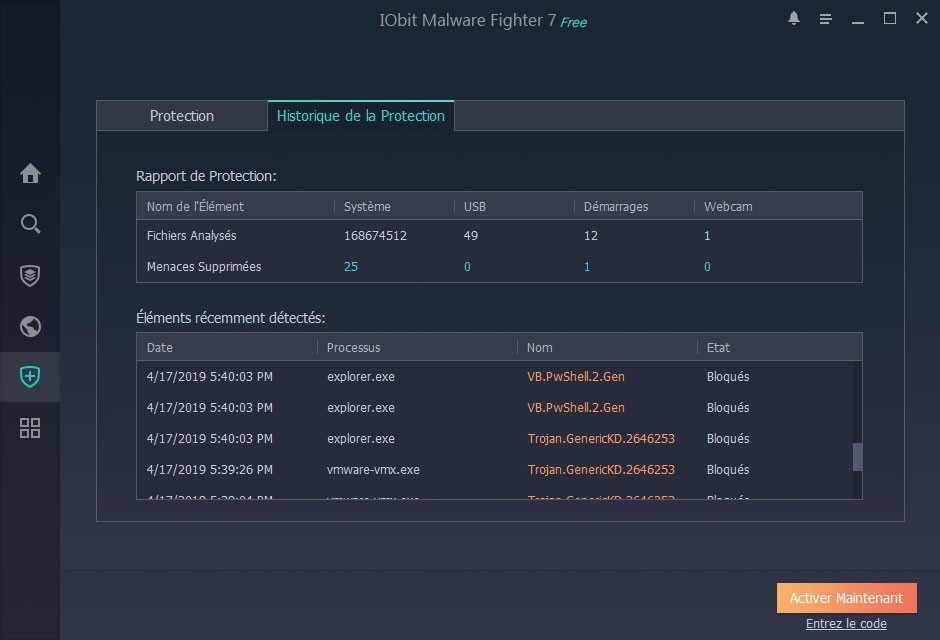Click the Système column header
Viewport: 940px width, 640px height.
pos(394,206)
